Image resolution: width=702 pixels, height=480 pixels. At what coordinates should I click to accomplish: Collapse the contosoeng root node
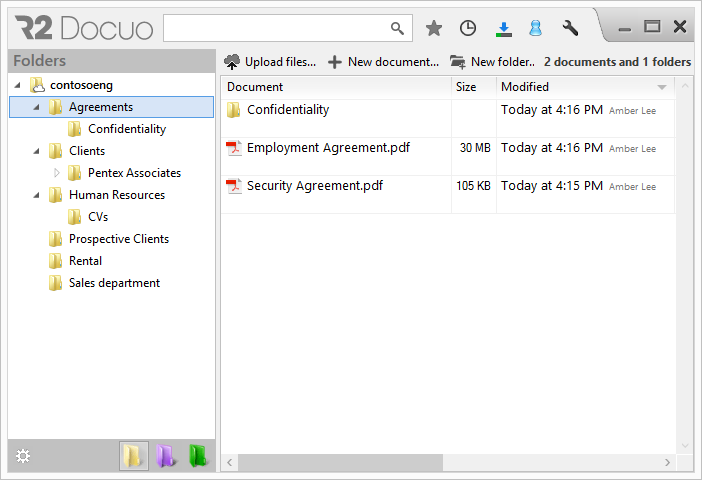pyautogui.click(x=18, y=85)
